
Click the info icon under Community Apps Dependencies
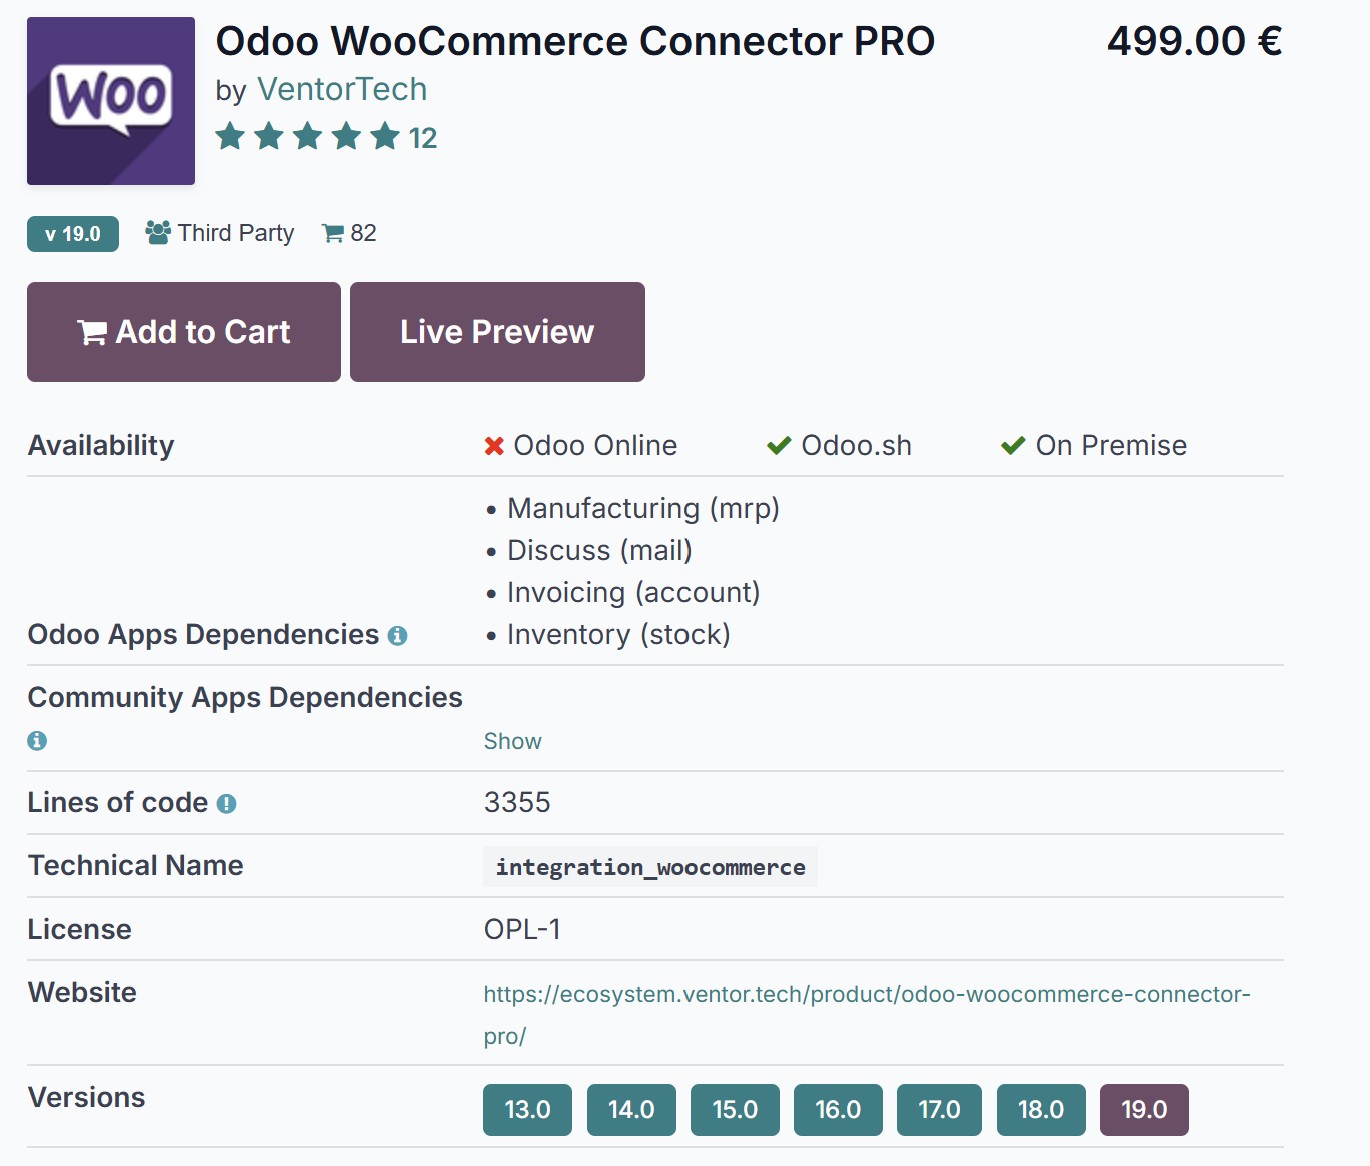click(37, 740)
